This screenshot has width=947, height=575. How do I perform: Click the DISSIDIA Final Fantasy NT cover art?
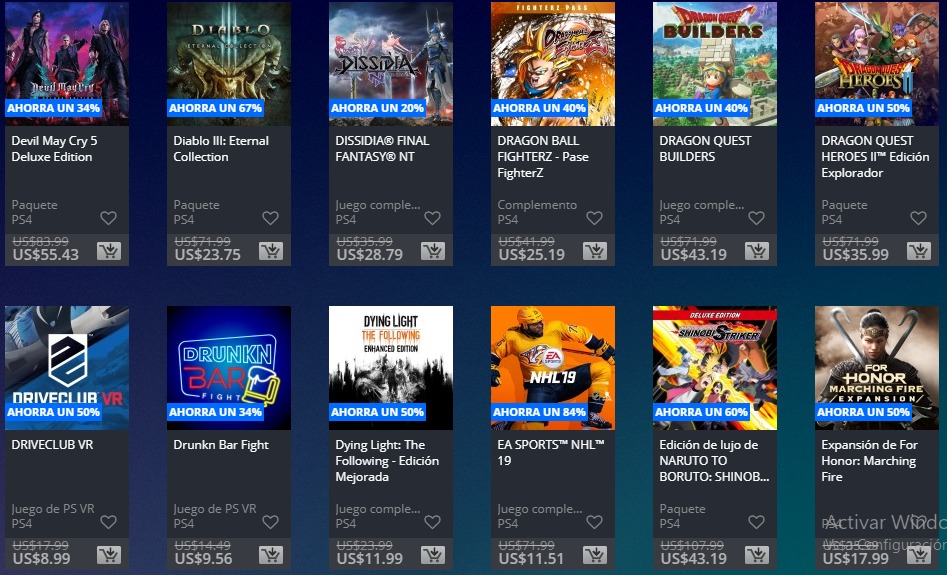tap(391, 64)
